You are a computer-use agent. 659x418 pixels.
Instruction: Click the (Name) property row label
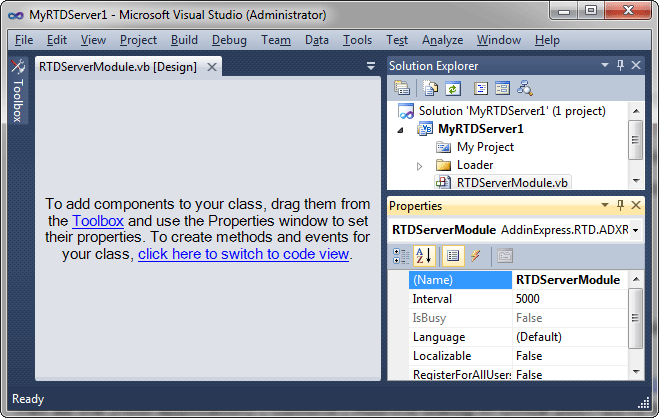tap(460, 280)
